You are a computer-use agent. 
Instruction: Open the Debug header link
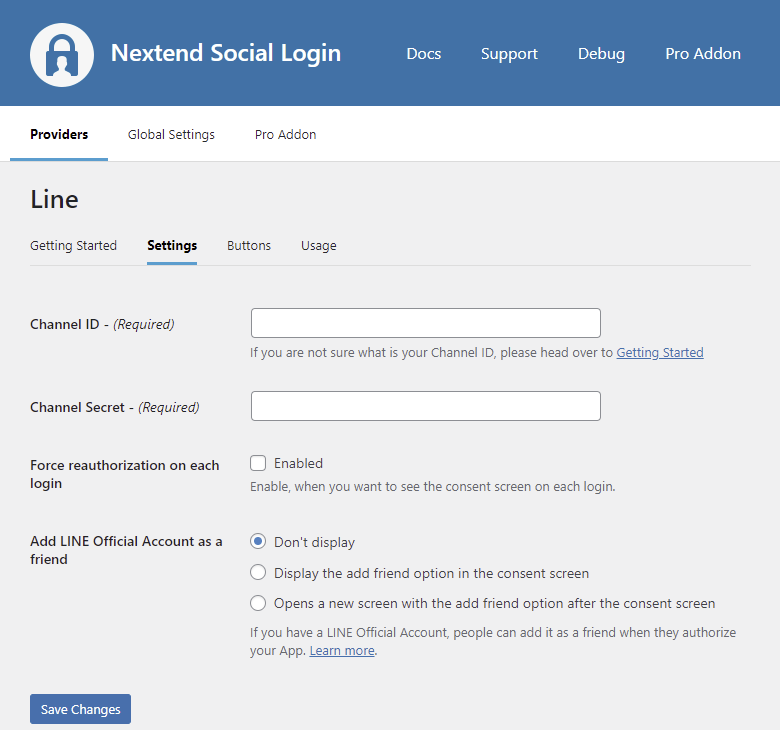click(601, 54)
